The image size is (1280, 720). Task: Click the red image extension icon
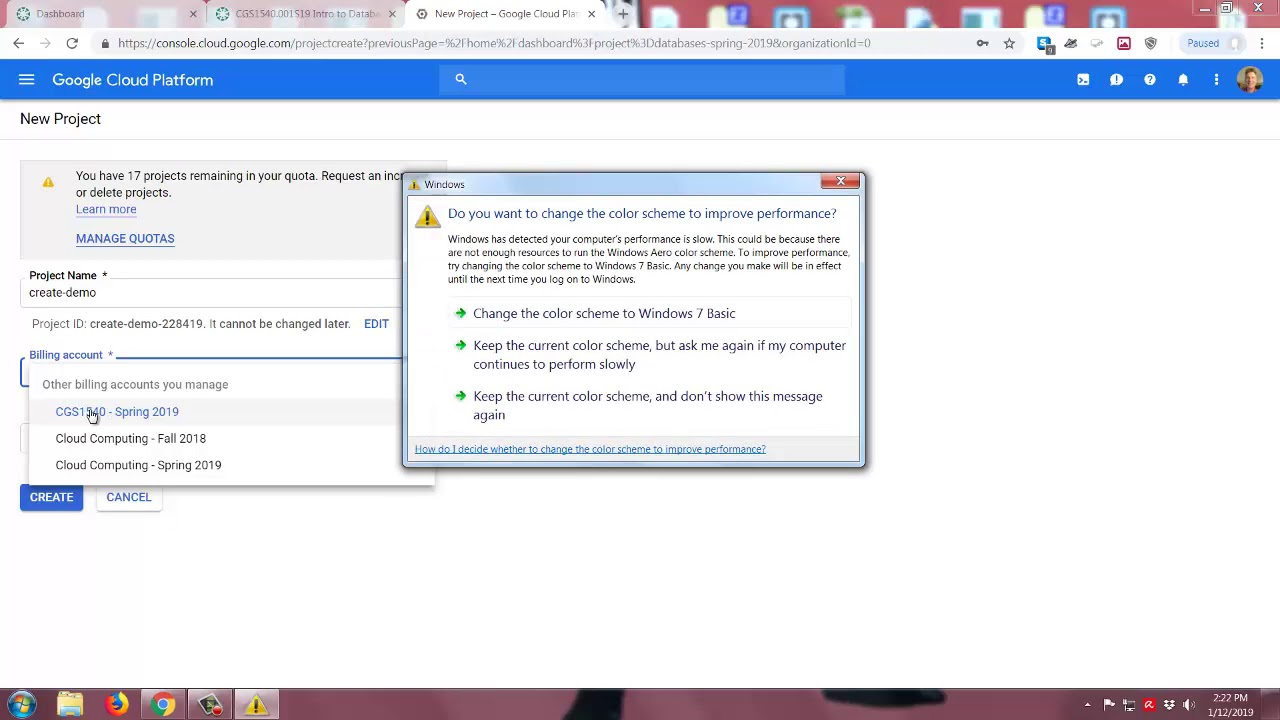1124,43
